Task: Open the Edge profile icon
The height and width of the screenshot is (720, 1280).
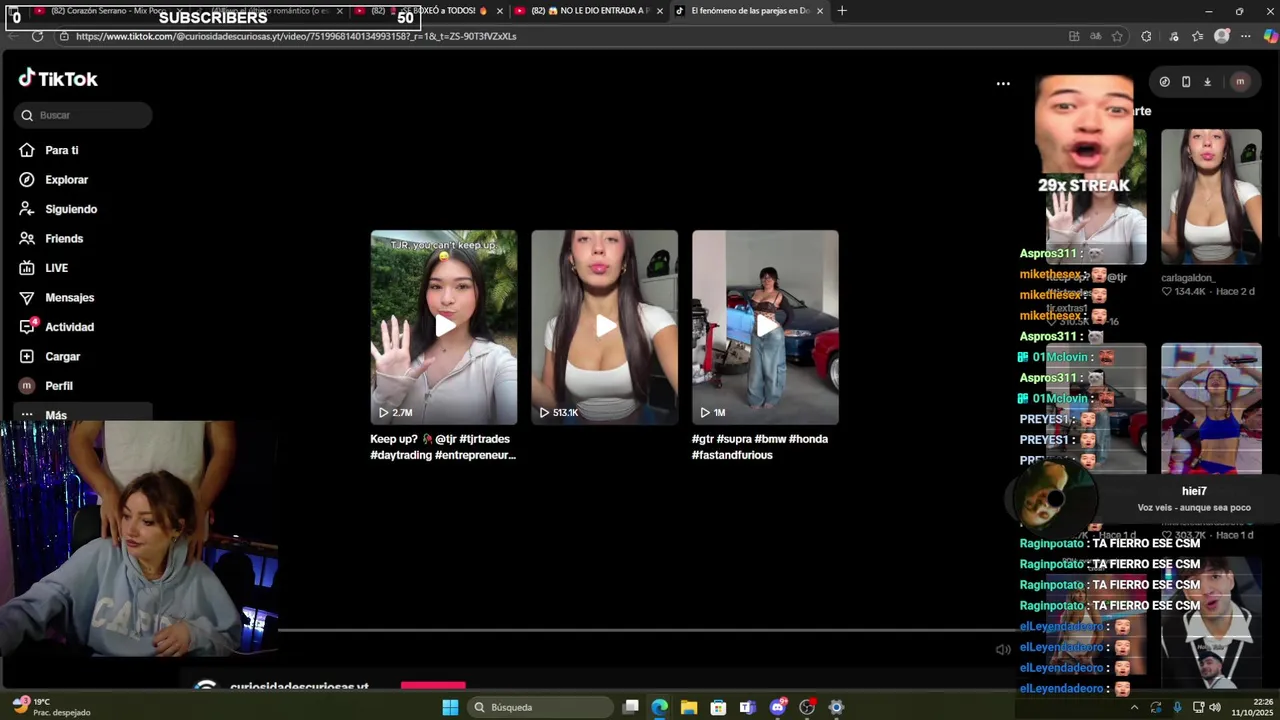Action: pos(1222,36)
